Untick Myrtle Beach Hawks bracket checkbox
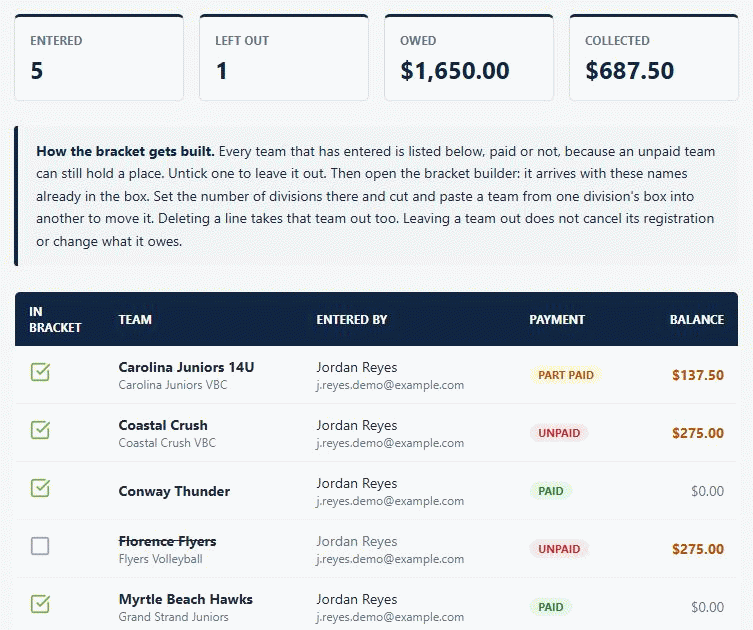 (40, 604)
